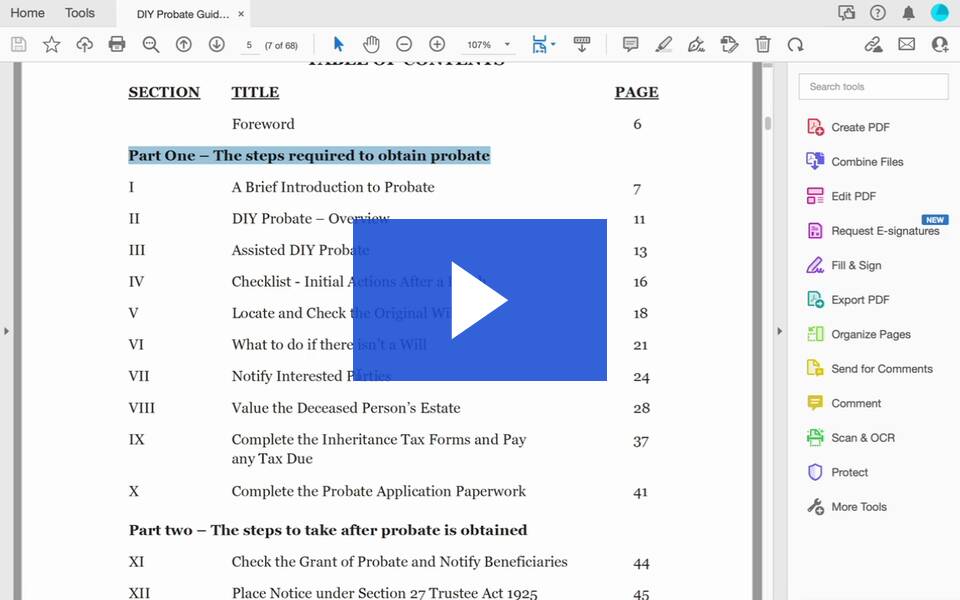The height and width of the screenshot is (600, 960).
Task: Click the scrolling mode keyboard icon
Action: tap(582, 44)
